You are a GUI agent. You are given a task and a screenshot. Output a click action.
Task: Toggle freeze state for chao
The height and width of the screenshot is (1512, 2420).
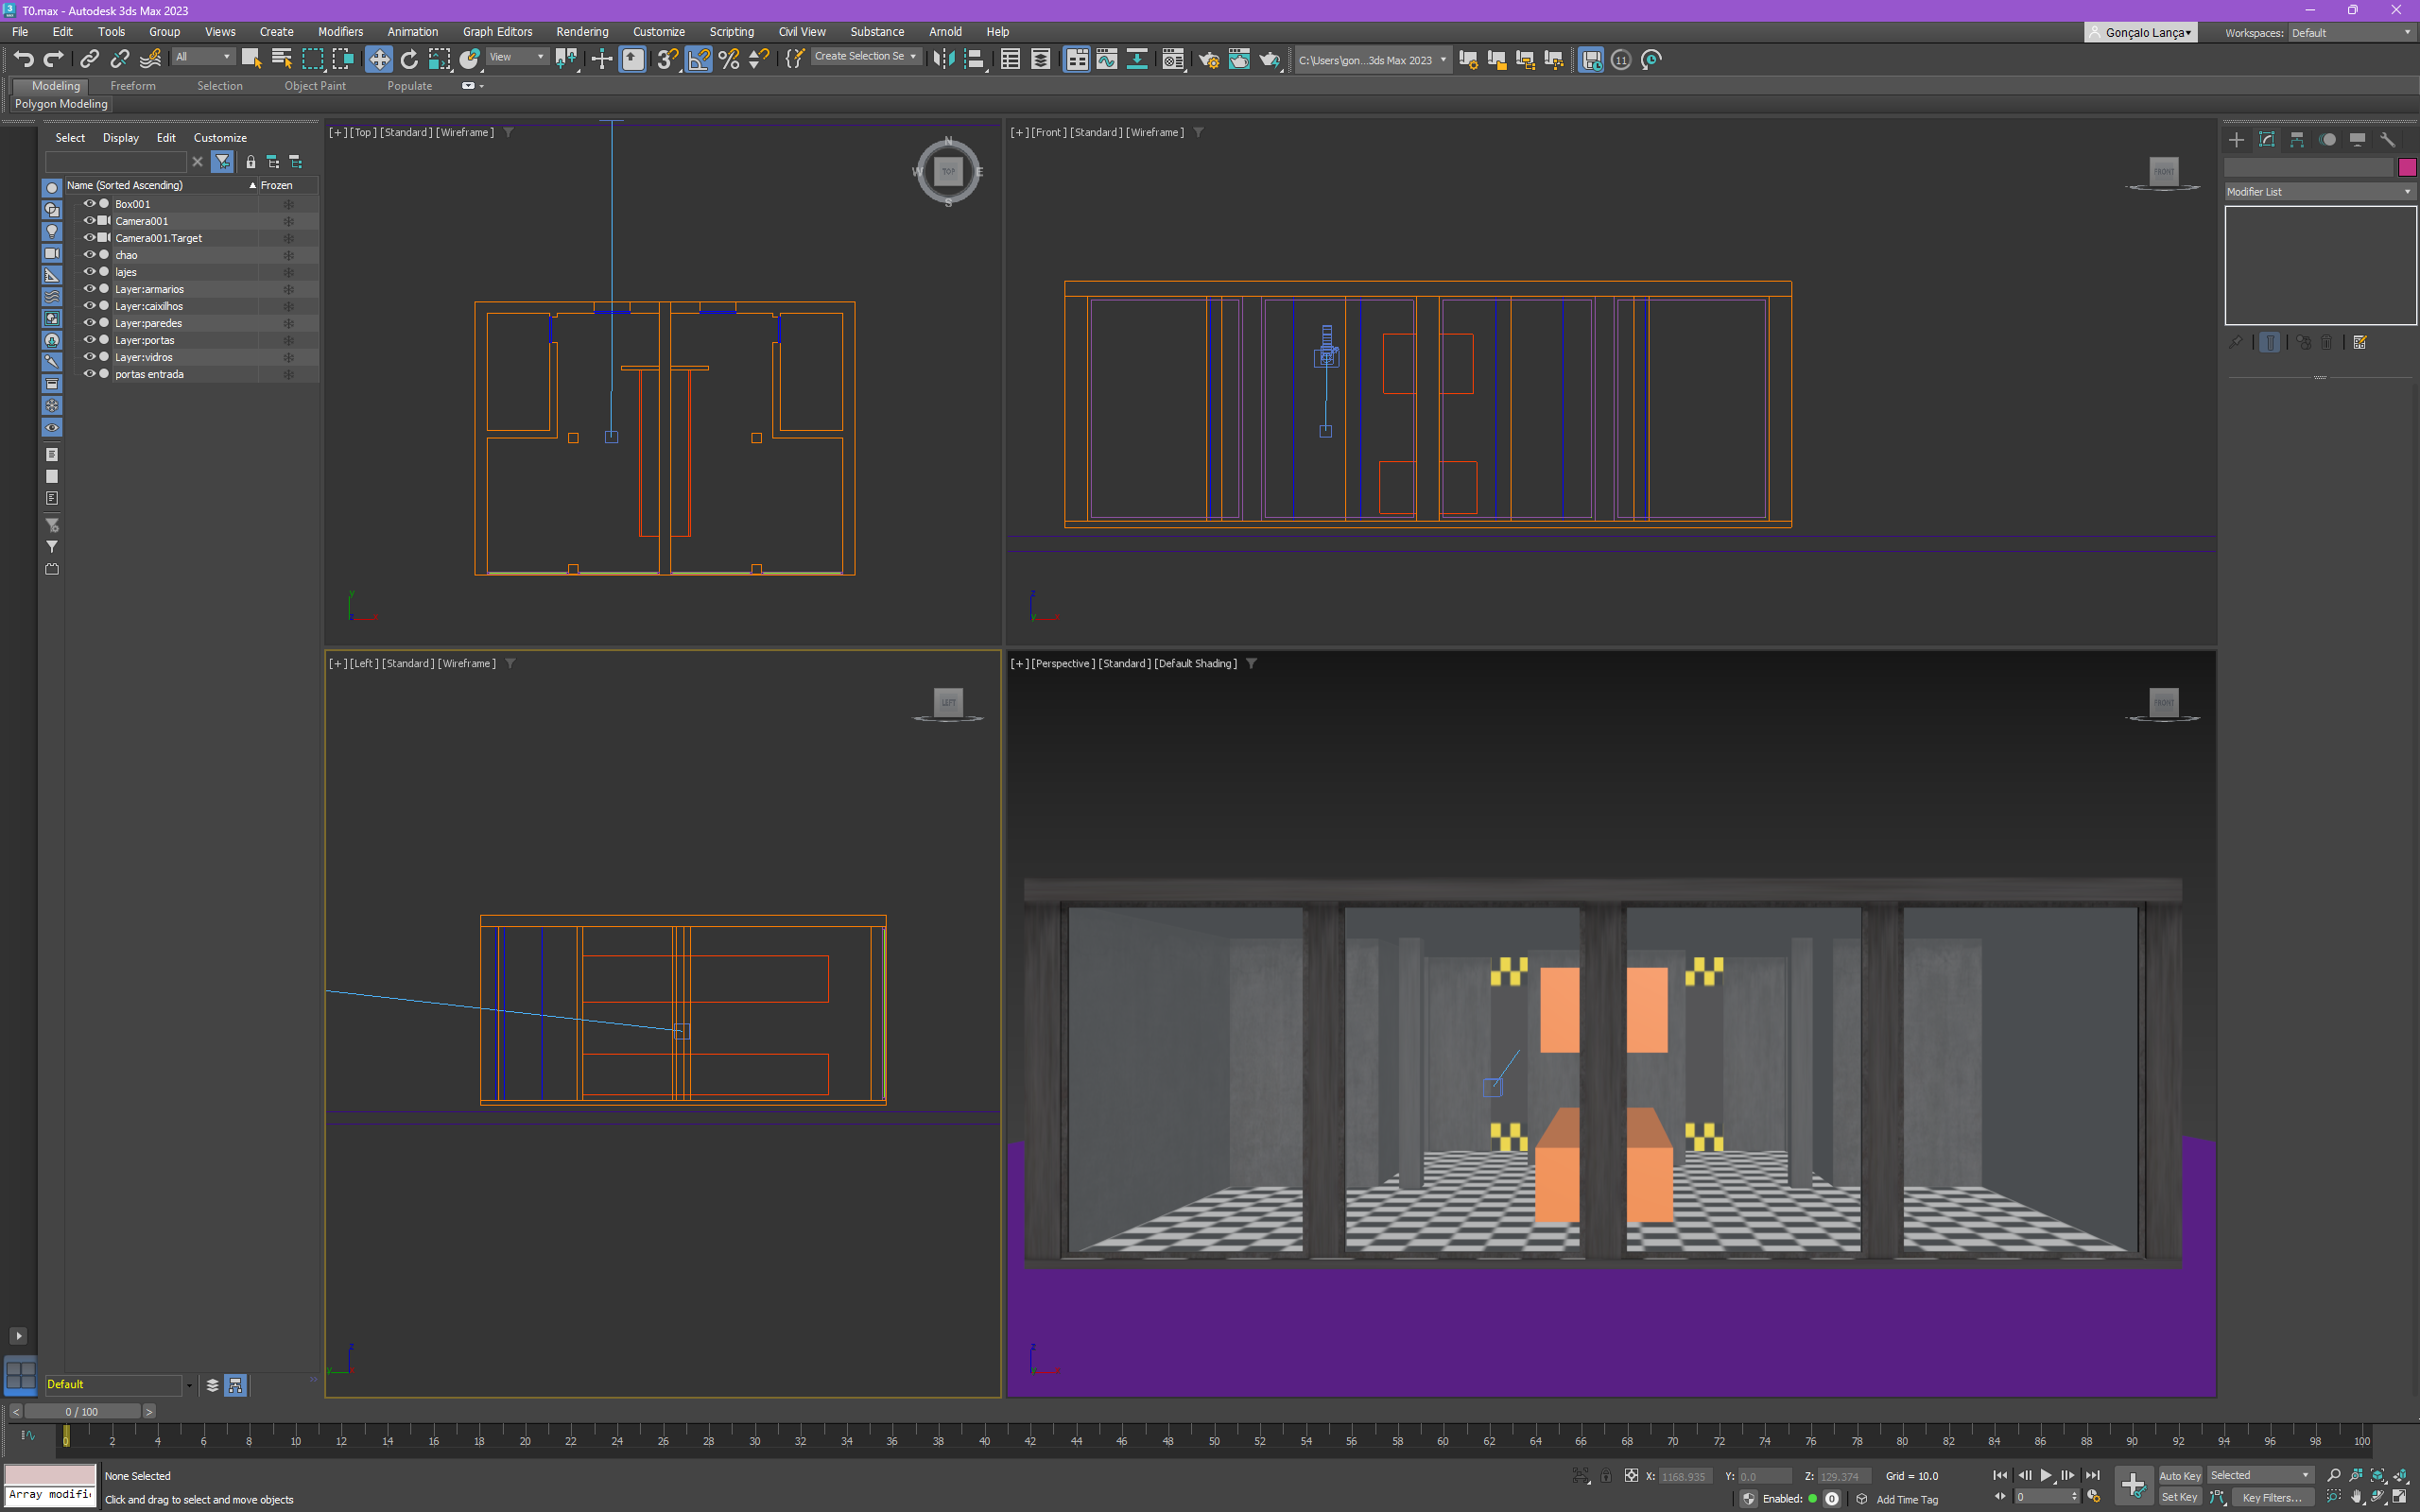pos(288,255)
